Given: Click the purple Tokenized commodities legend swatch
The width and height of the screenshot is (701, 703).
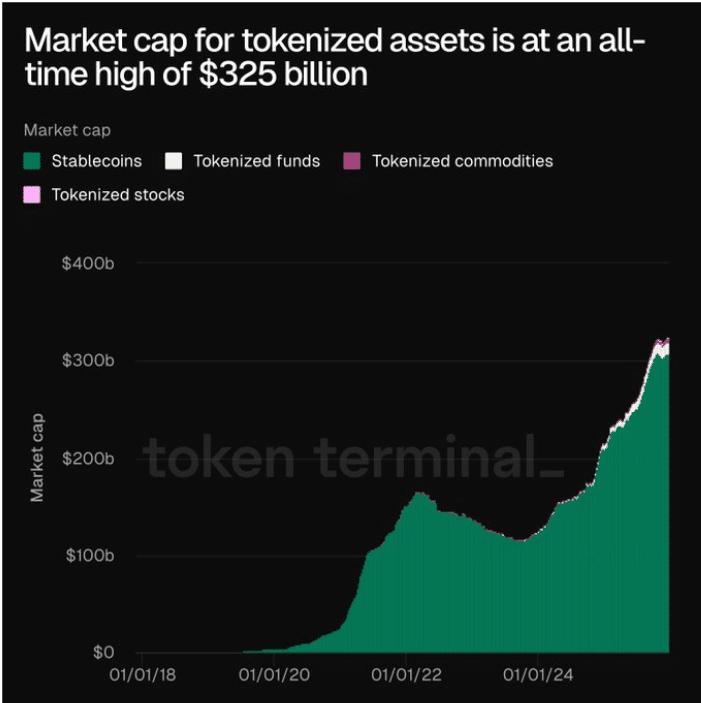Looking at the screenshot, I should click(x=353, y=161).
